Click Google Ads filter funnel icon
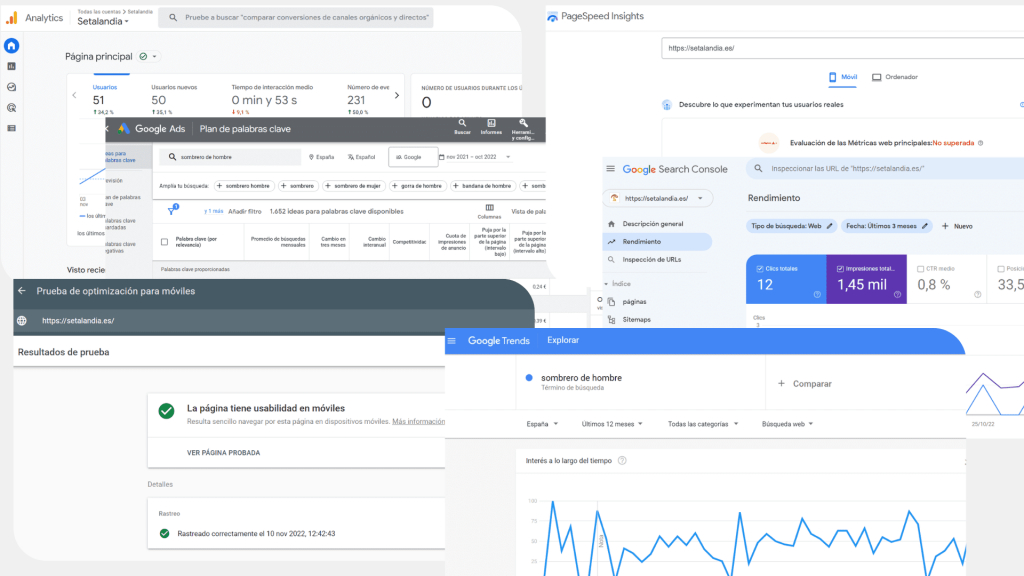This screenshot has height=576, width=1024. pos(172,210)
